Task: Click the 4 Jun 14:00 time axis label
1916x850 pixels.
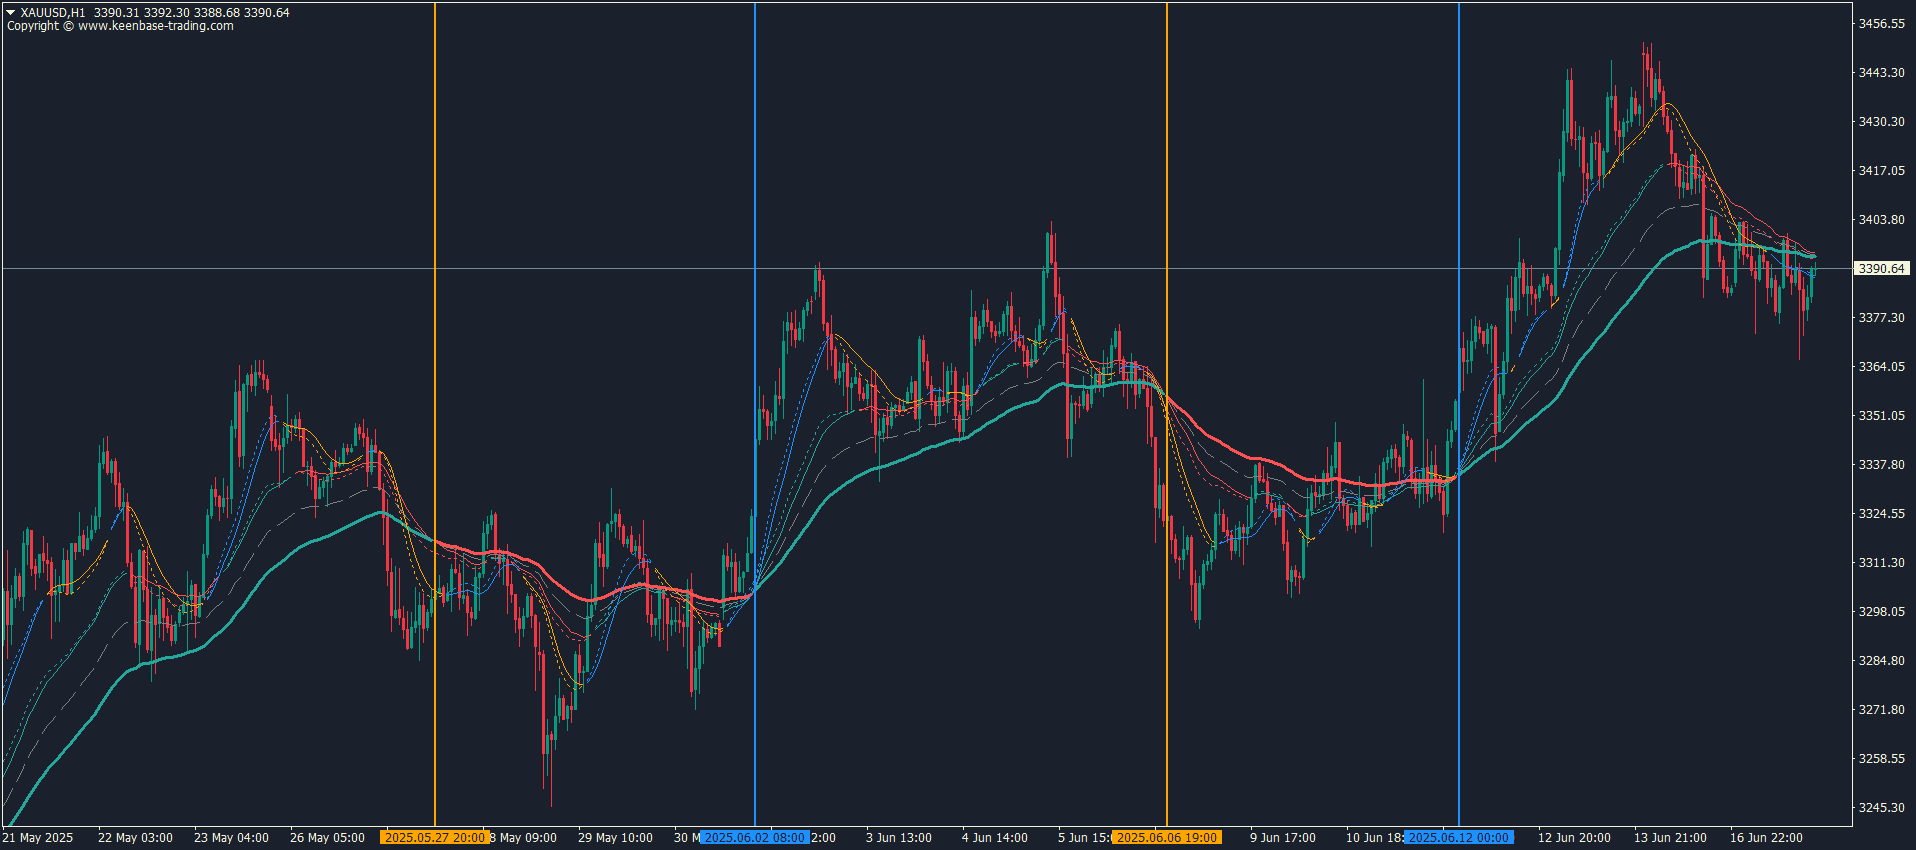Action: (x=994, y=838)
